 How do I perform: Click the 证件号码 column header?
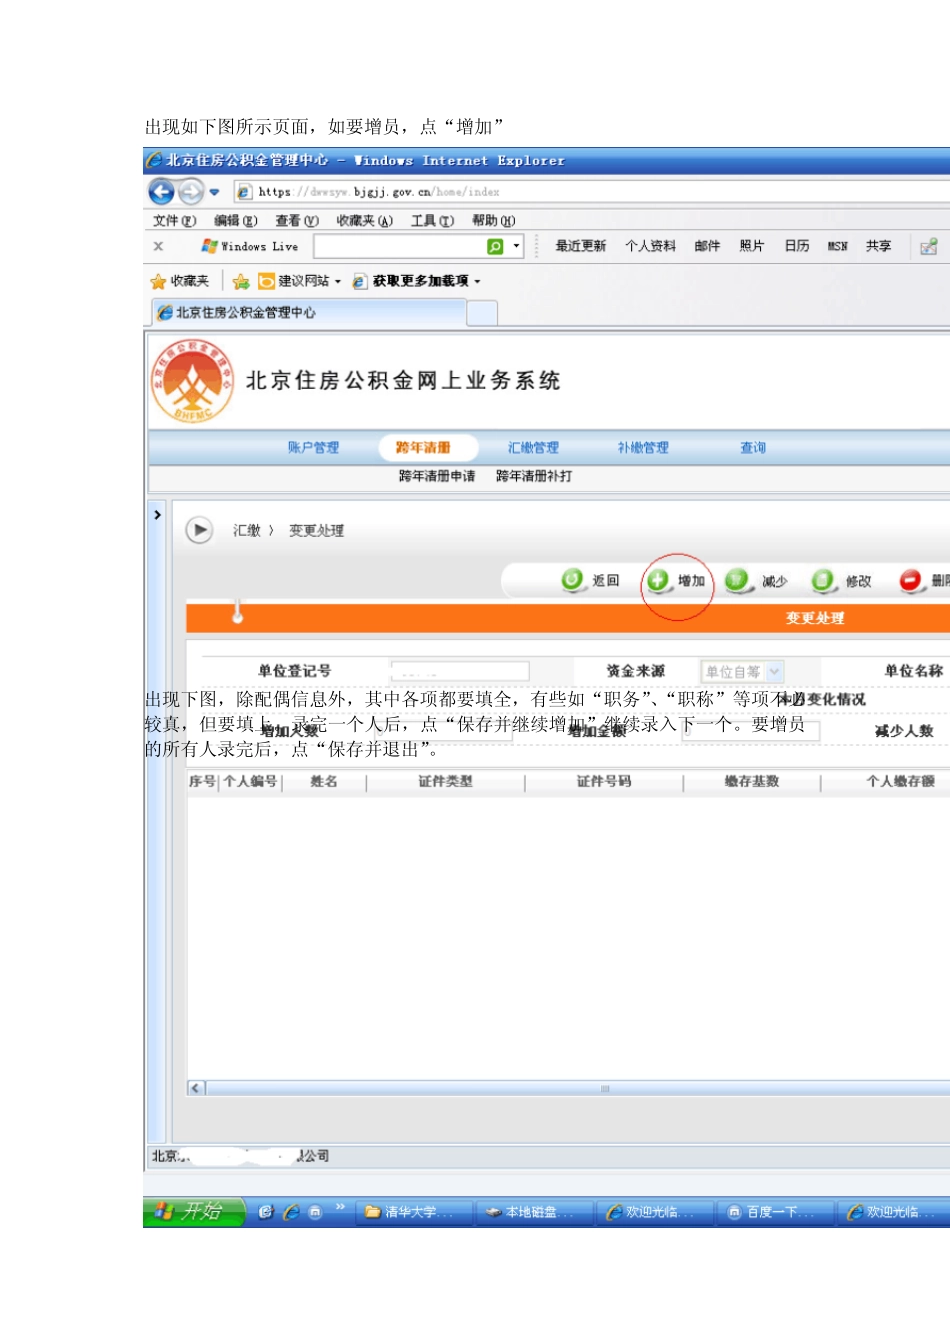point(604,782)
